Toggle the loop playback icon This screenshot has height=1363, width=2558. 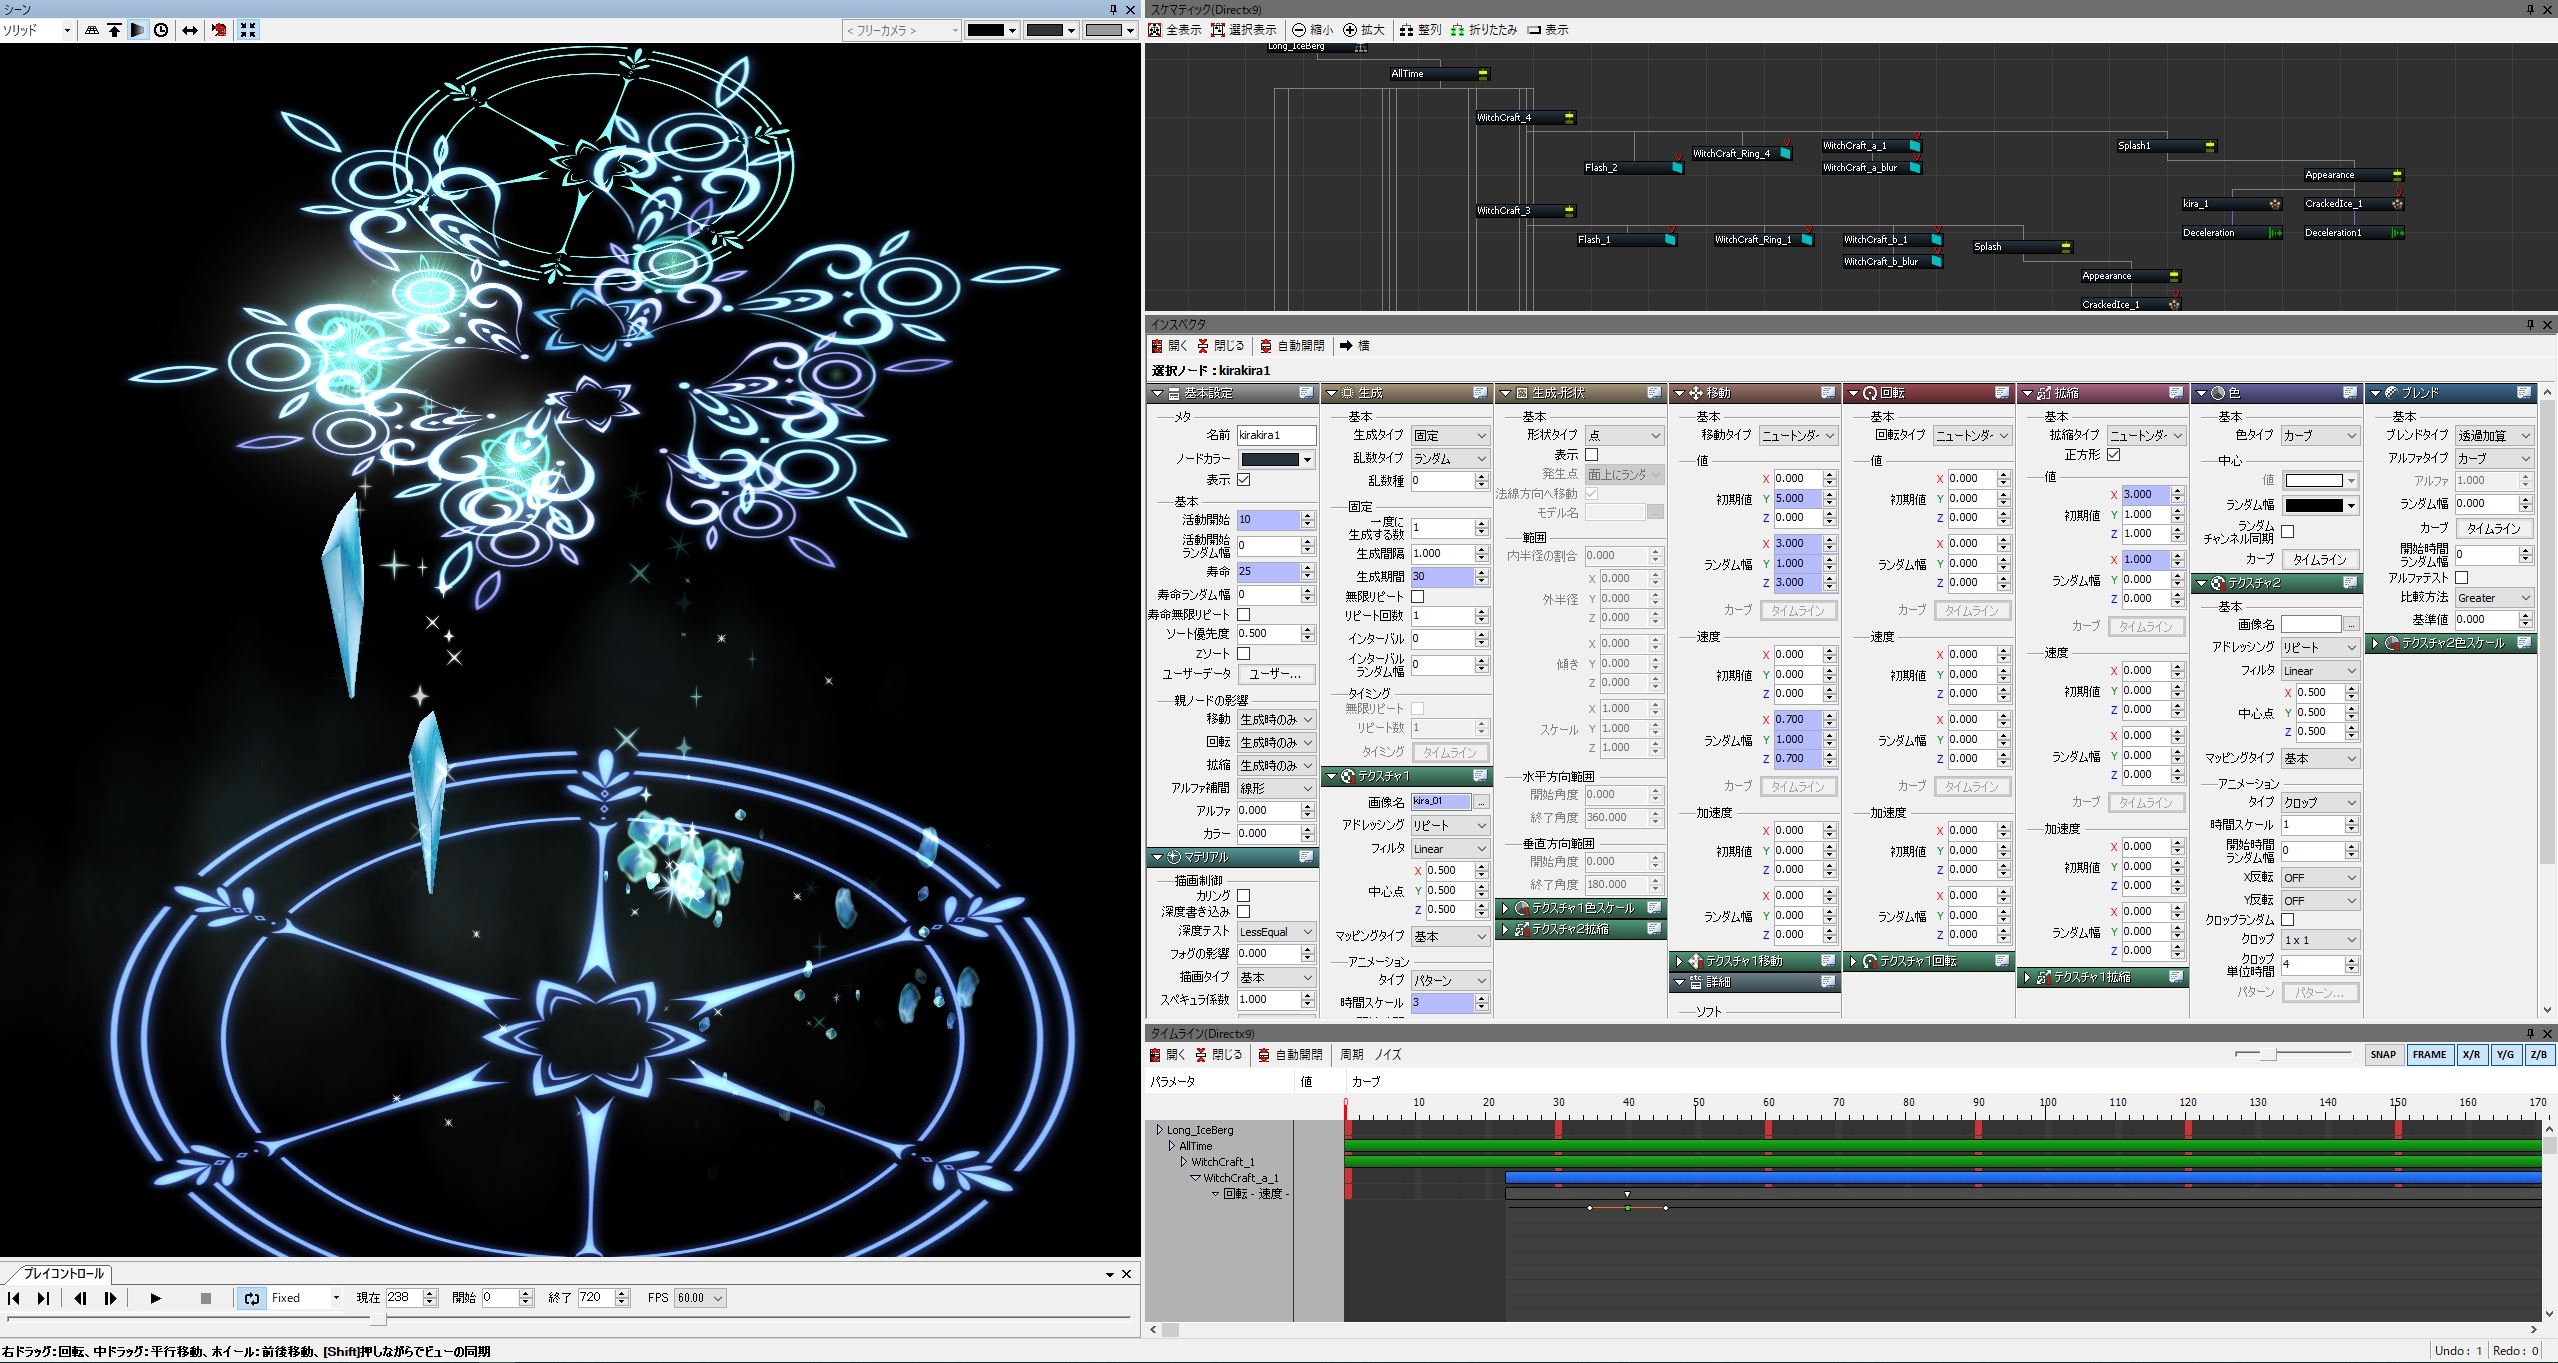[x=251, y=1298]
